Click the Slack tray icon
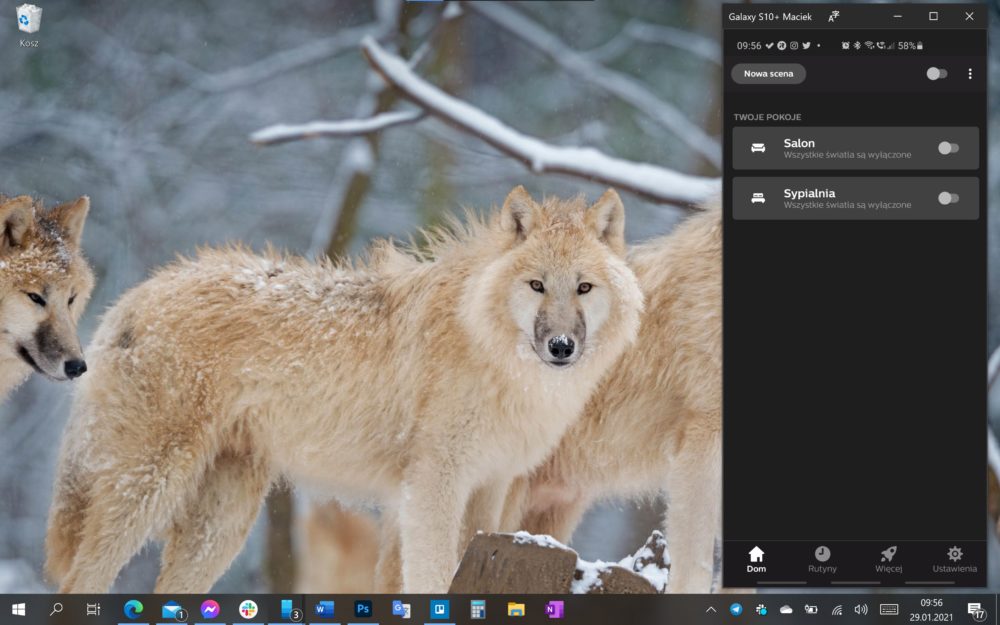This screenshot has width=1000, height=625. pyautogui.click(x=761, y=610)
